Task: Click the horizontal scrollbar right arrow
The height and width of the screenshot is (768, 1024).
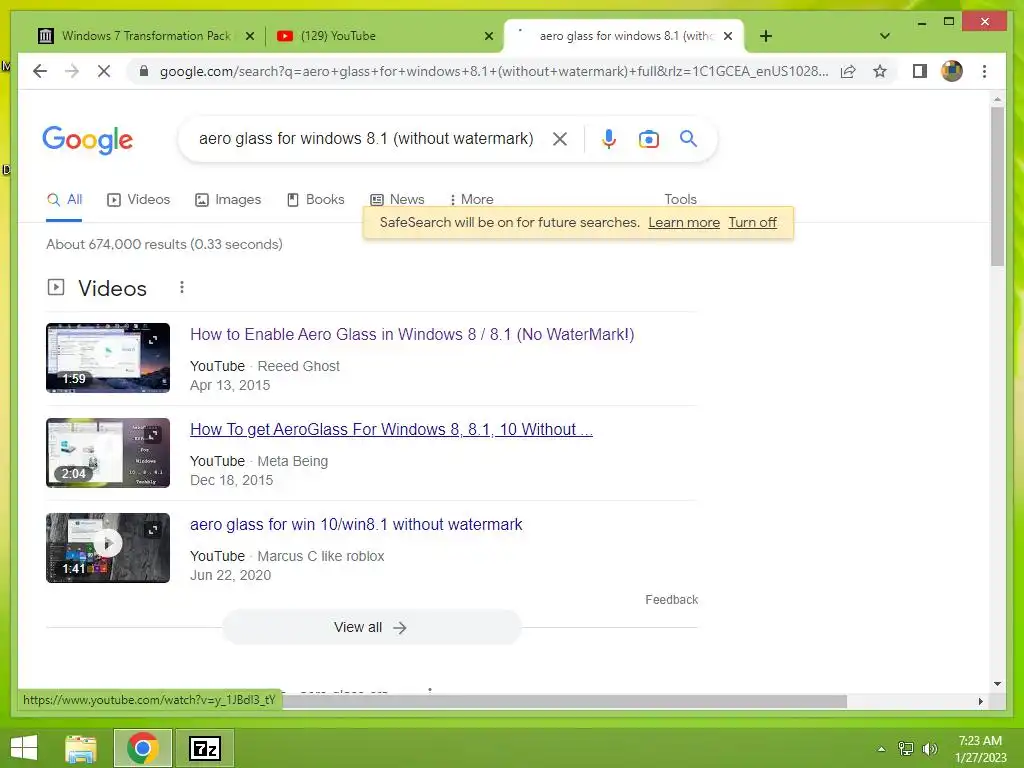Action: [980, 701]
